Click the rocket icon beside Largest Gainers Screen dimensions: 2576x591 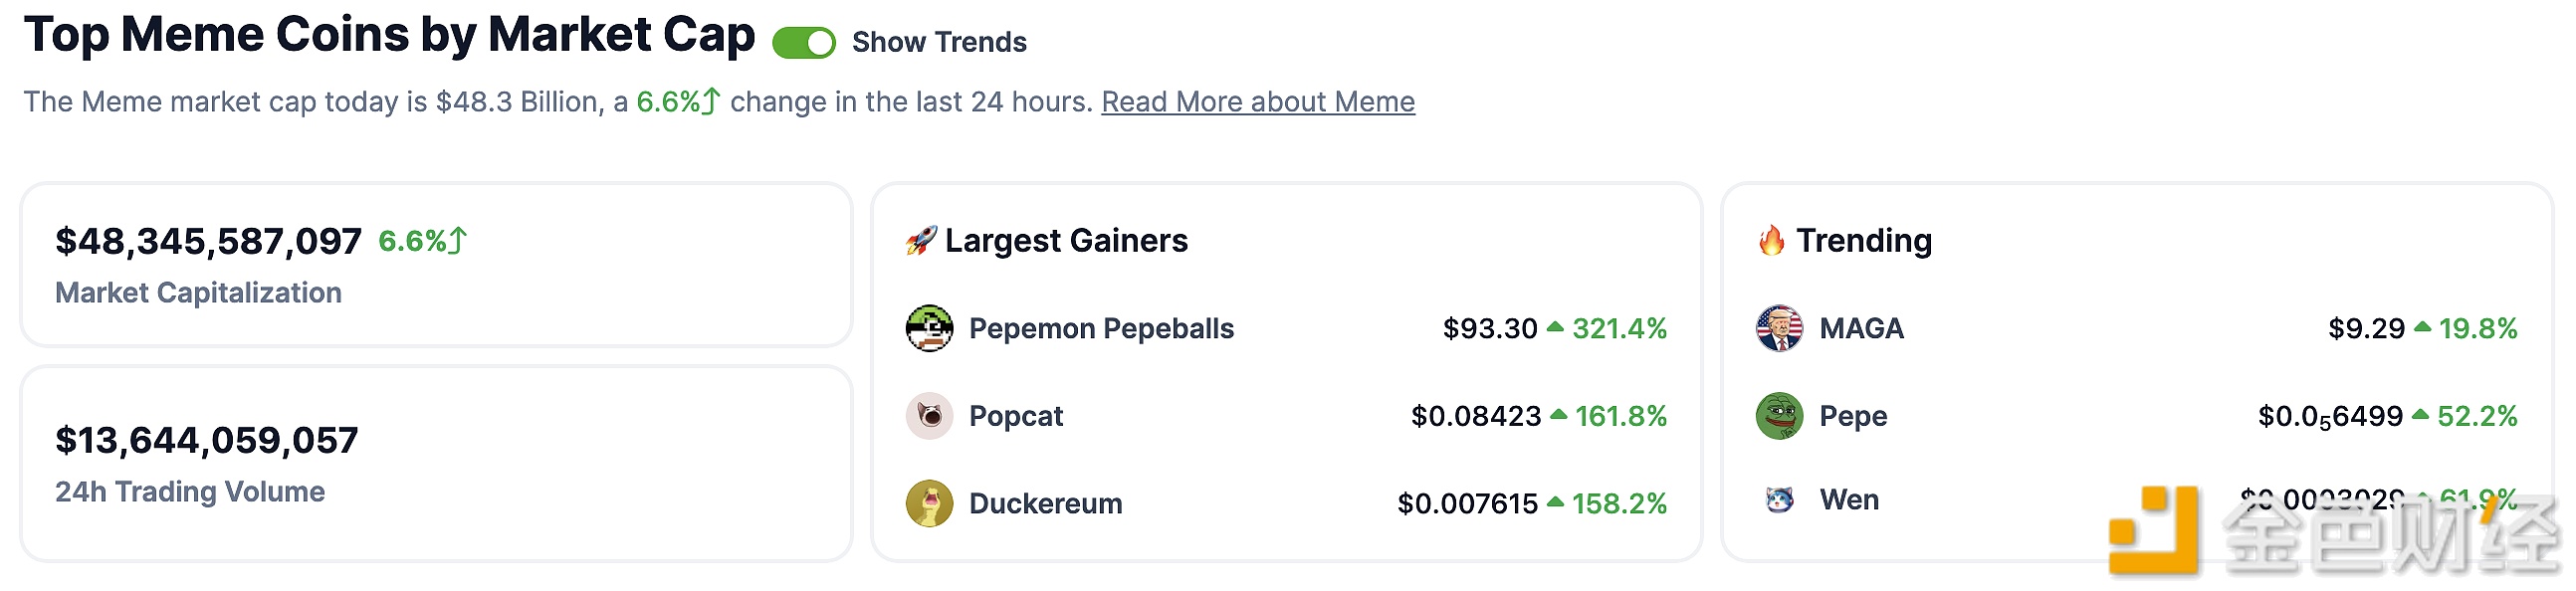(920, 241)
